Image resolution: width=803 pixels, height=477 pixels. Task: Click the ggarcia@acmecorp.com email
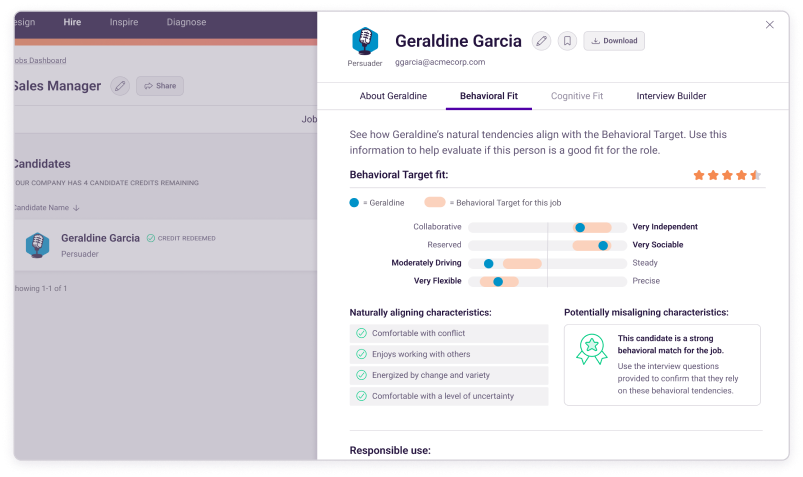click(440, 62)
